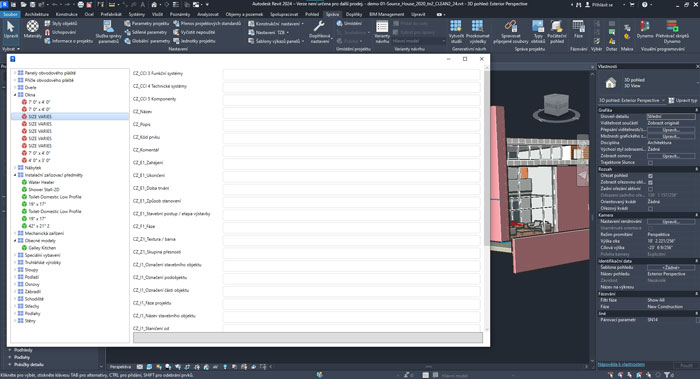Open Informace o projektu
Image resolution: width=700 pixels, height=379 pixels.
69,41
